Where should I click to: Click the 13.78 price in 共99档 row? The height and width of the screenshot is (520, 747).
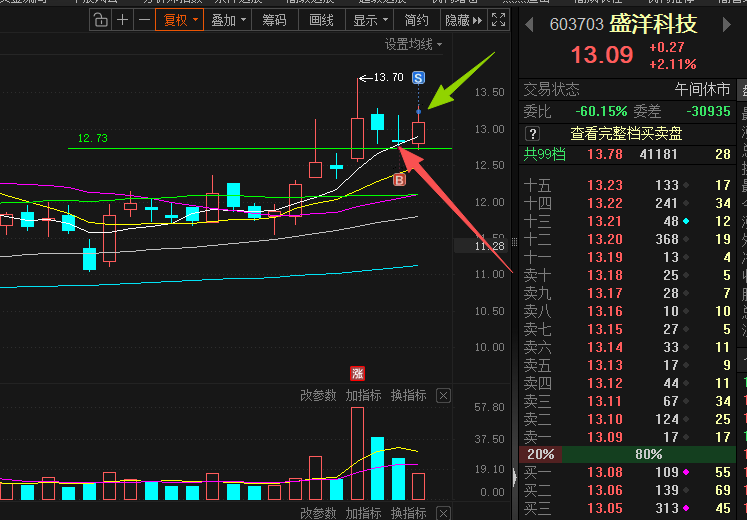(x=605, y=154)
